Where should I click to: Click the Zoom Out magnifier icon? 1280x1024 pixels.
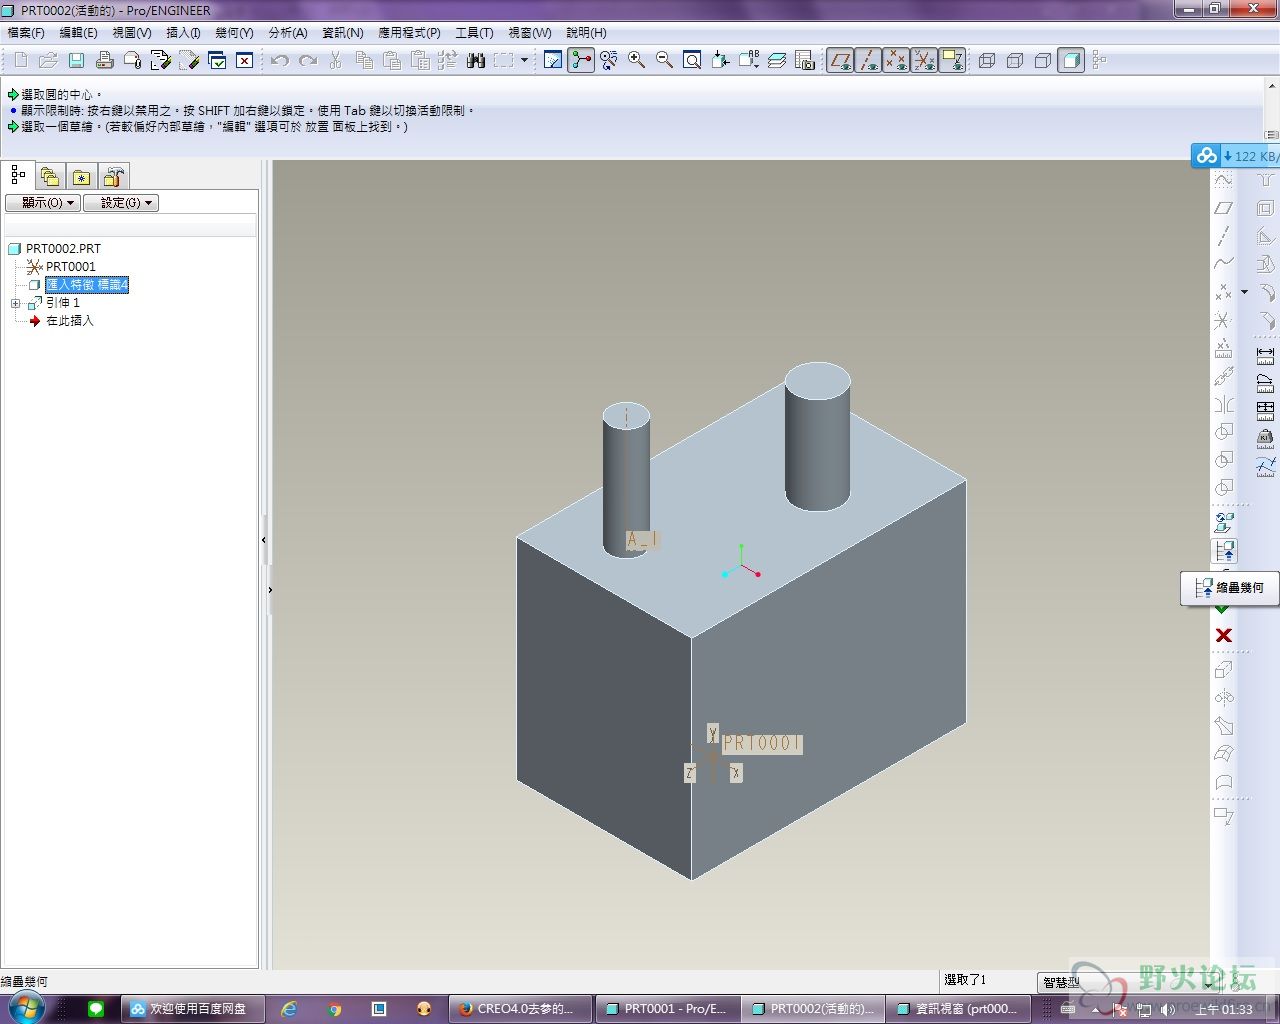tap(664, 61)
